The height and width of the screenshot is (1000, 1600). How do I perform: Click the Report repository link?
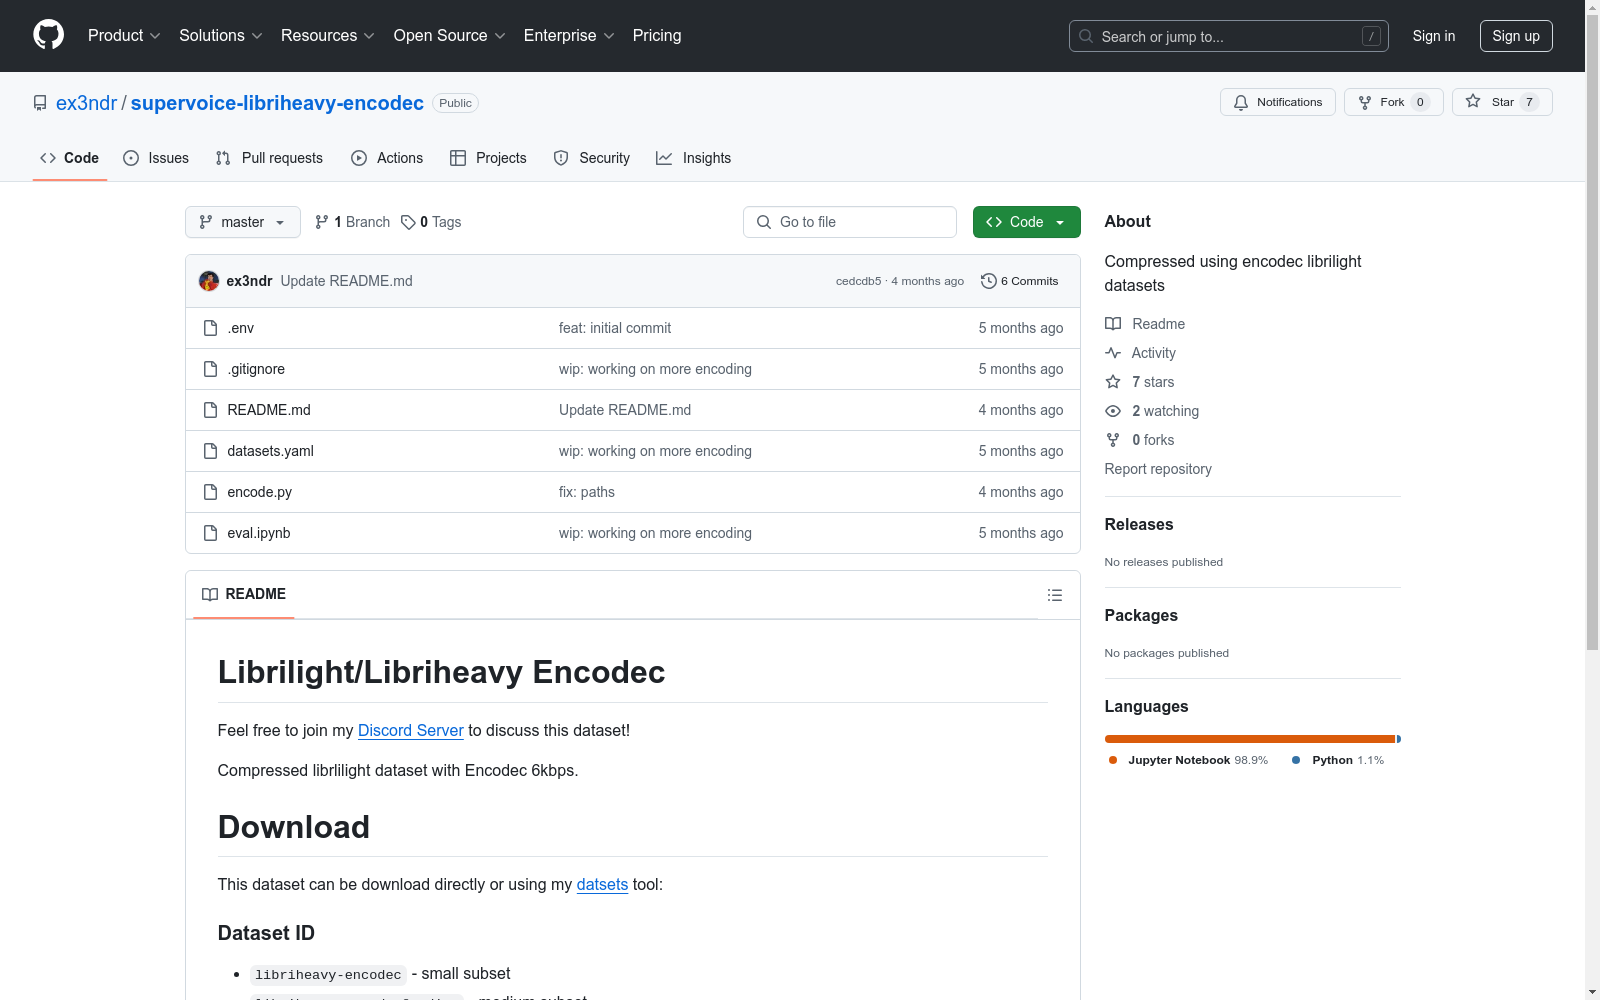(1158, 469)
